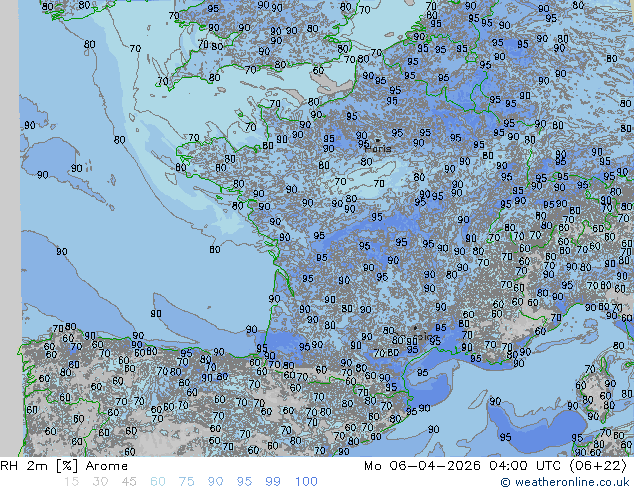The image size is (634, 490).
Task: Select the 90 value in the legend
Action: coord(216,482)
